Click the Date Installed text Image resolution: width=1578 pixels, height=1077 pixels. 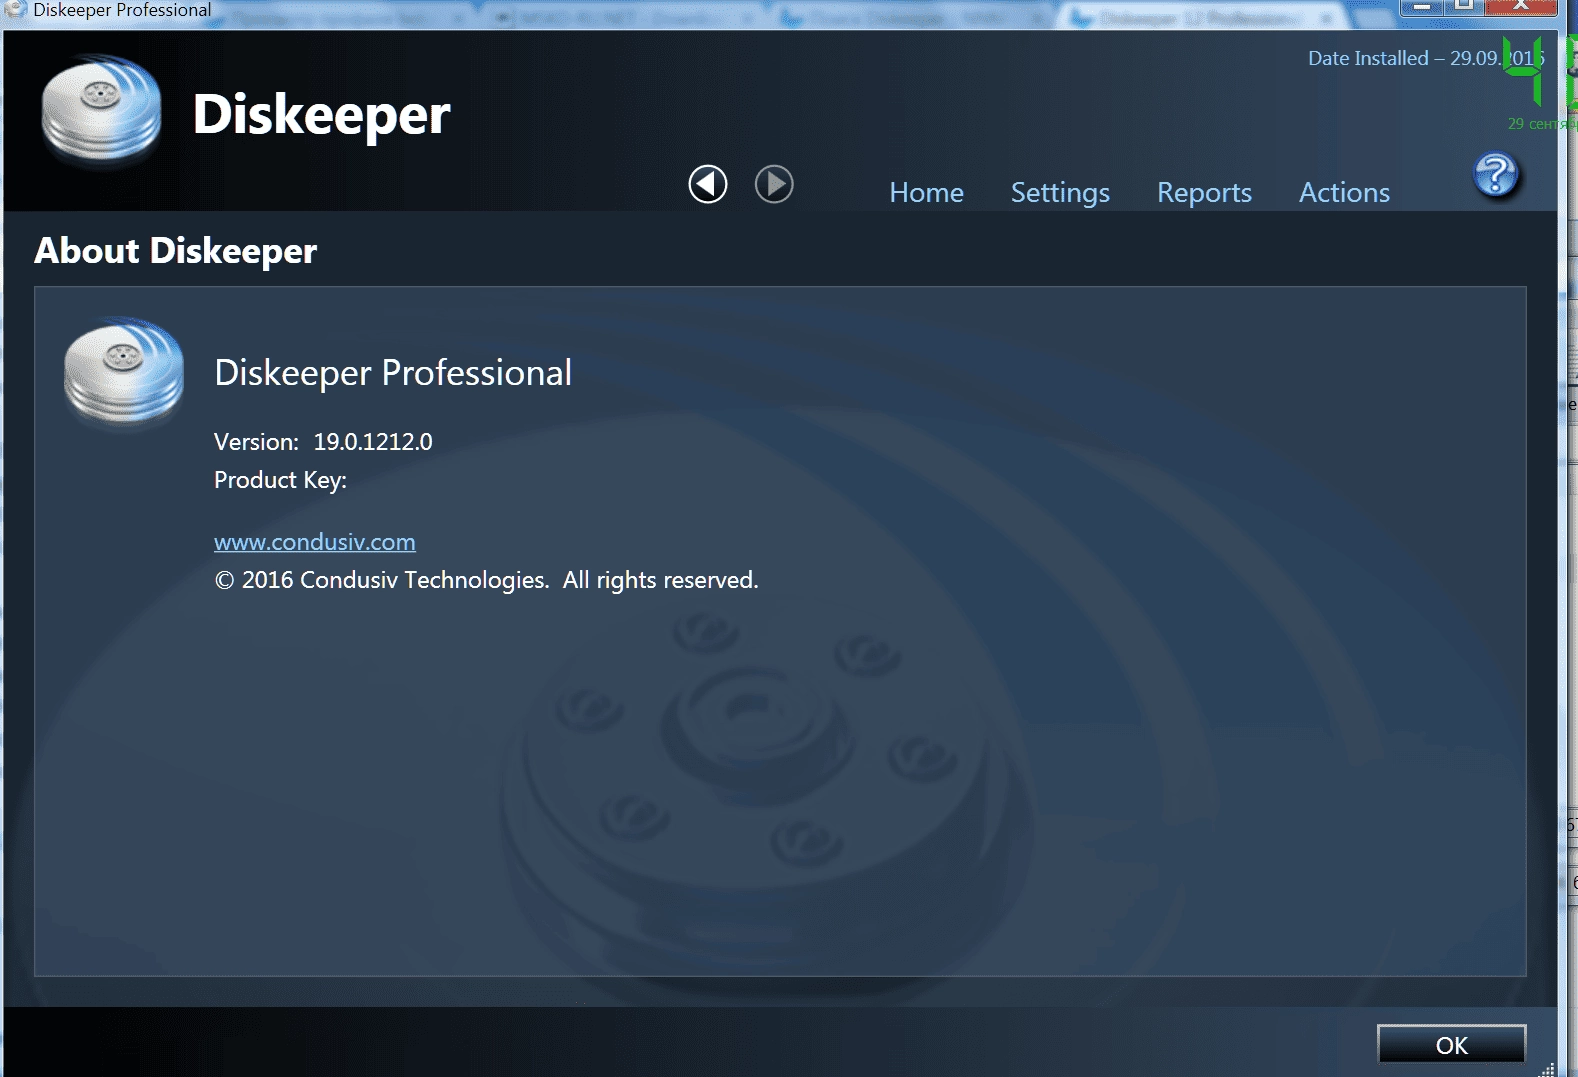click(x=1426, y=58)
